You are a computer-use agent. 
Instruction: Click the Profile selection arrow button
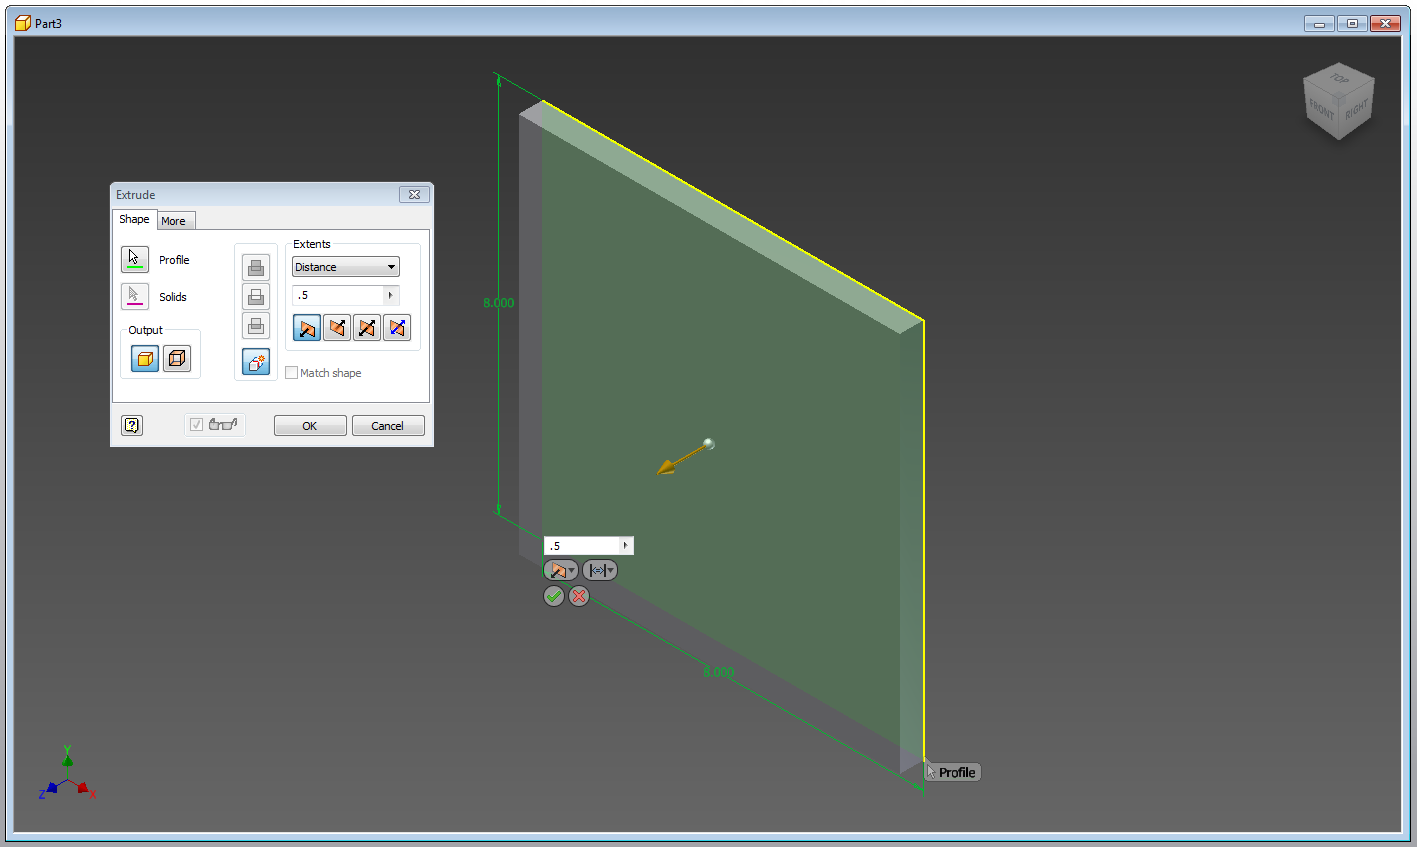(x=135, y=259)
